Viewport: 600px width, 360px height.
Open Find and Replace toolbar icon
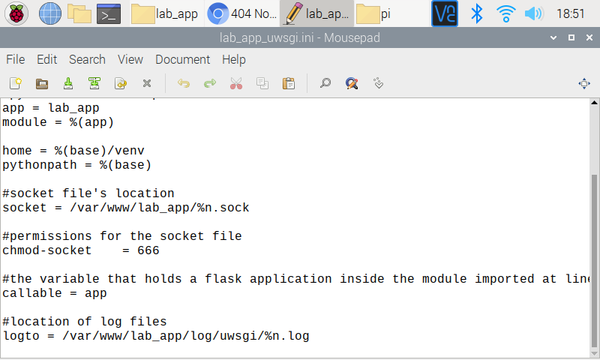tap(352, 83)
